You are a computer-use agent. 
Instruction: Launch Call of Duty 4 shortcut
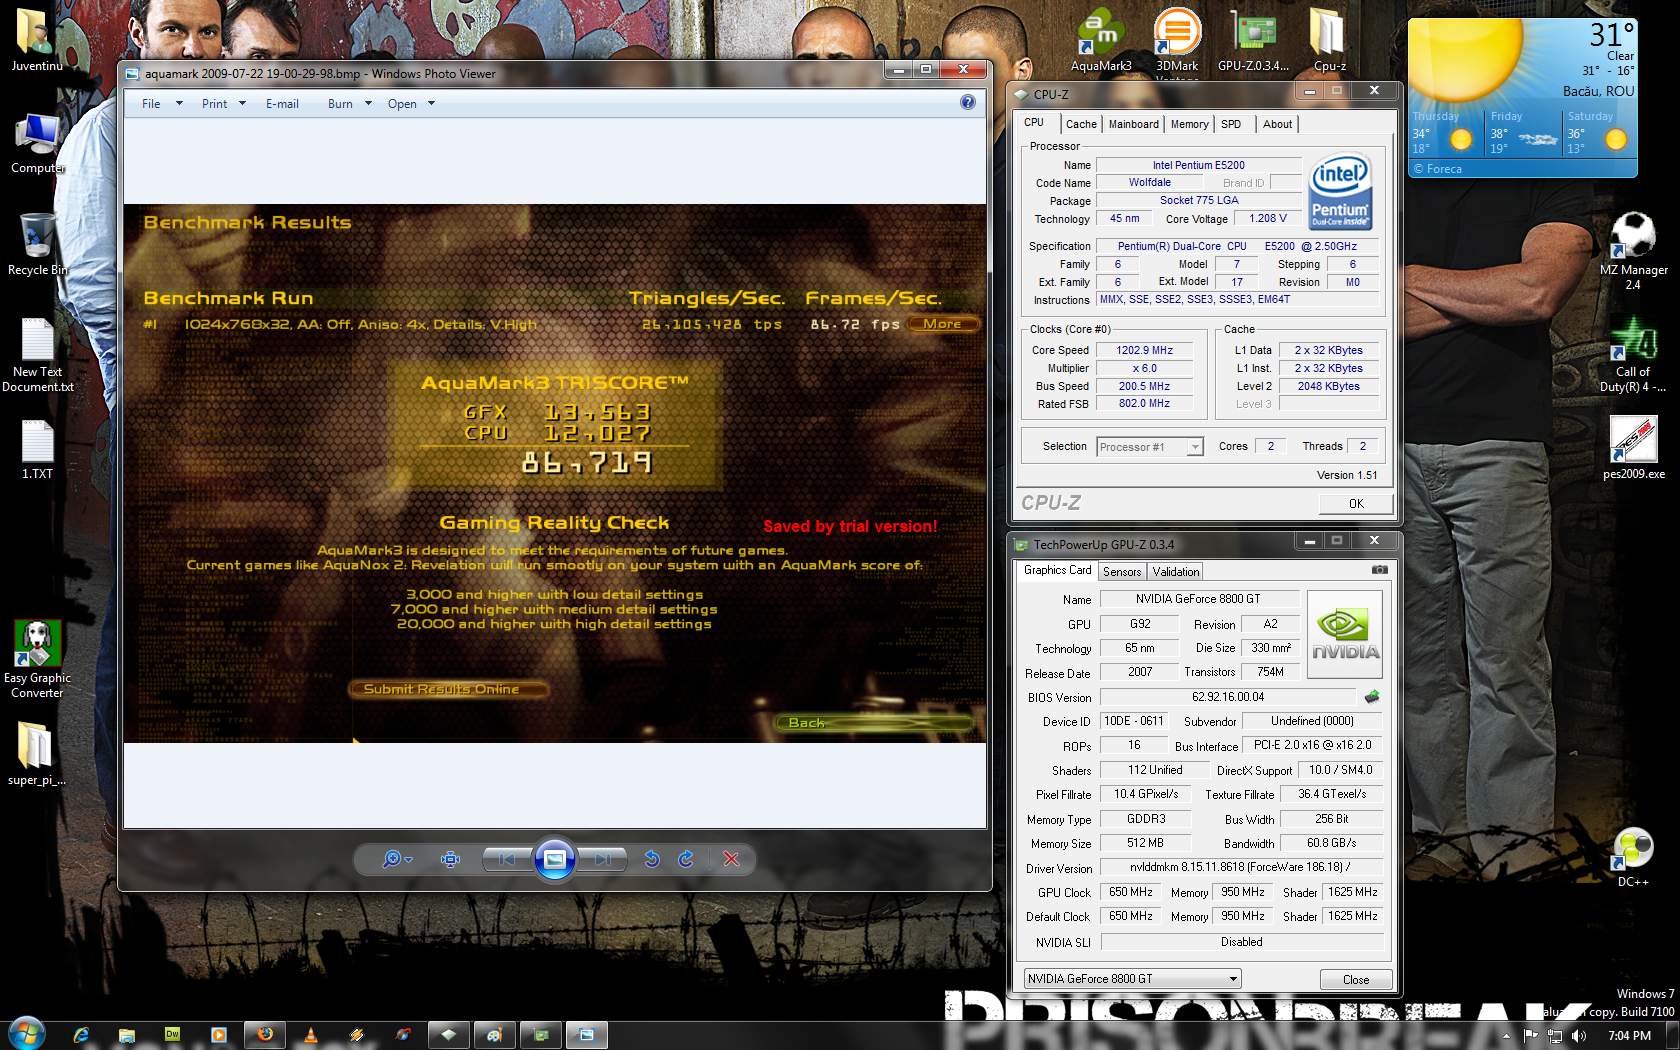click(1633, 354)
